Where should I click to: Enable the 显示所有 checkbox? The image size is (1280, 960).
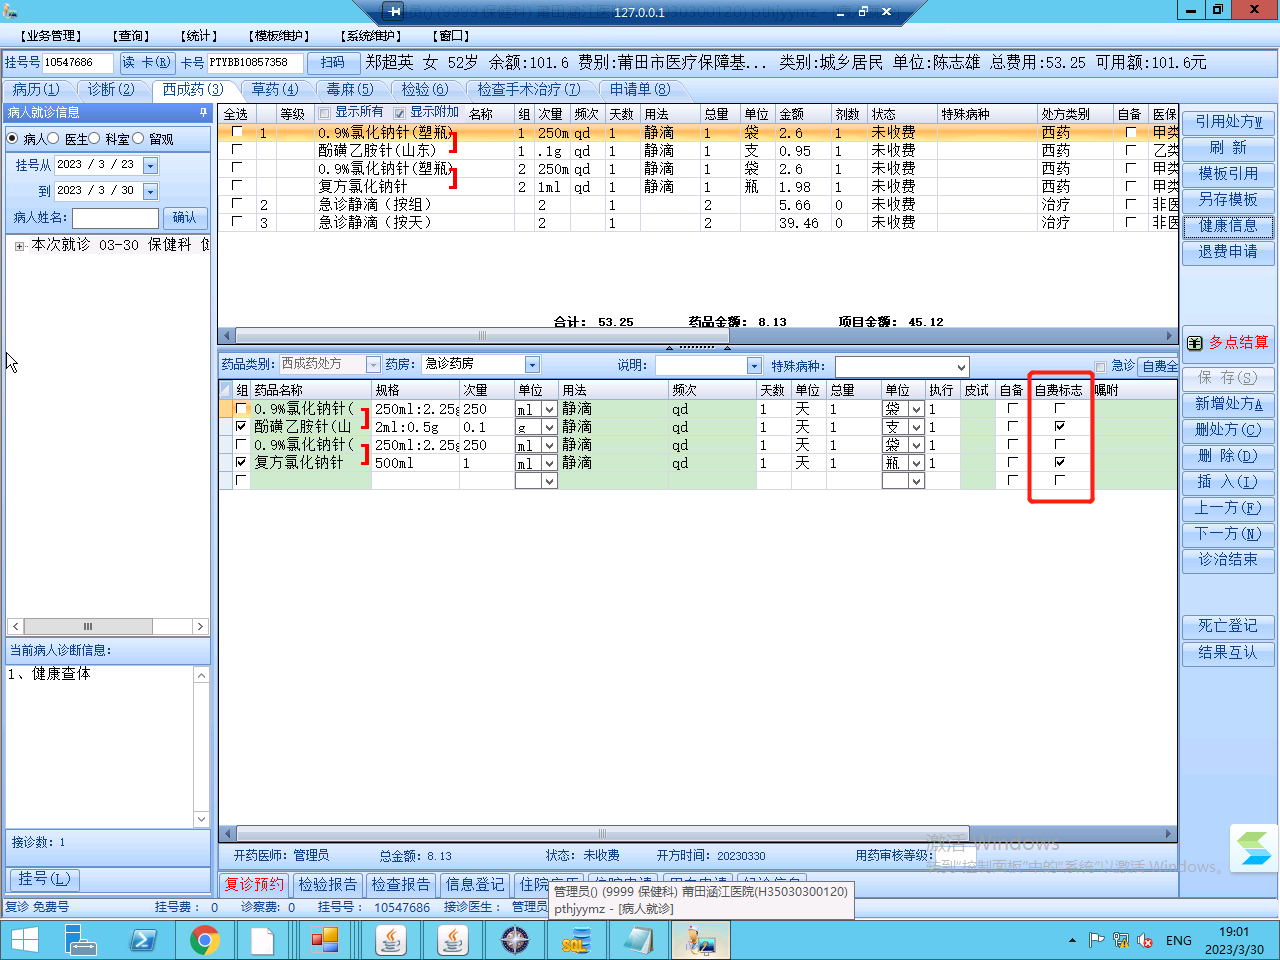(x=324, y=113)
